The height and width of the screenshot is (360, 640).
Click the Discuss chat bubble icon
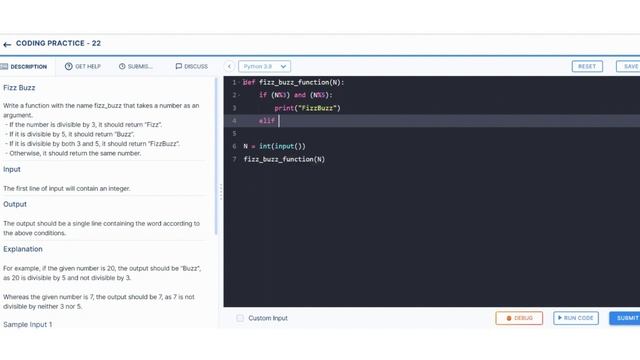pos(178,66)
